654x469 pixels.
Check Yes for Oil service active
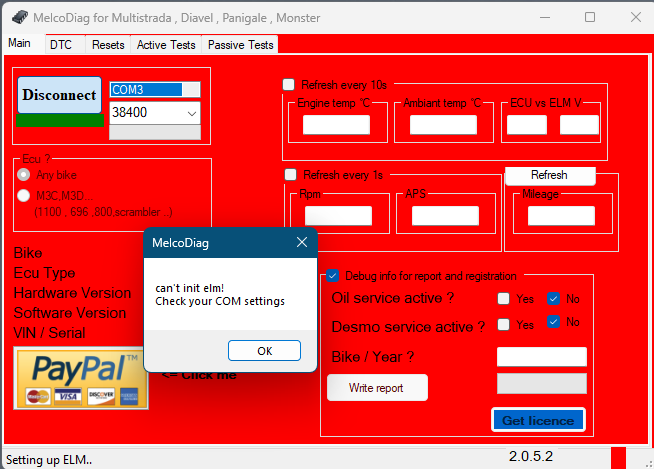(x=503, y=298)
